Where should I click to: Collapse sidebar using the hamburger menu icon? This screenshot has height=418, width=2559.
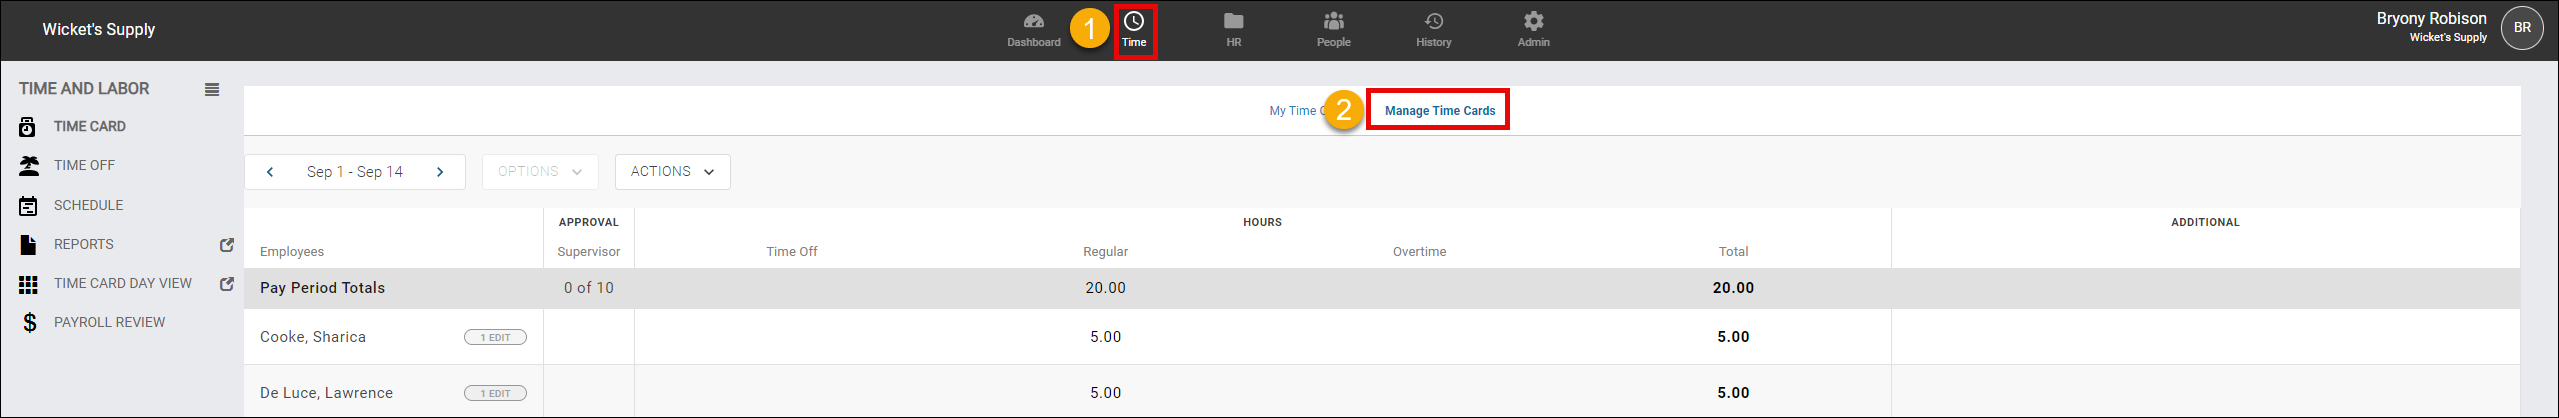pos(212,90)
